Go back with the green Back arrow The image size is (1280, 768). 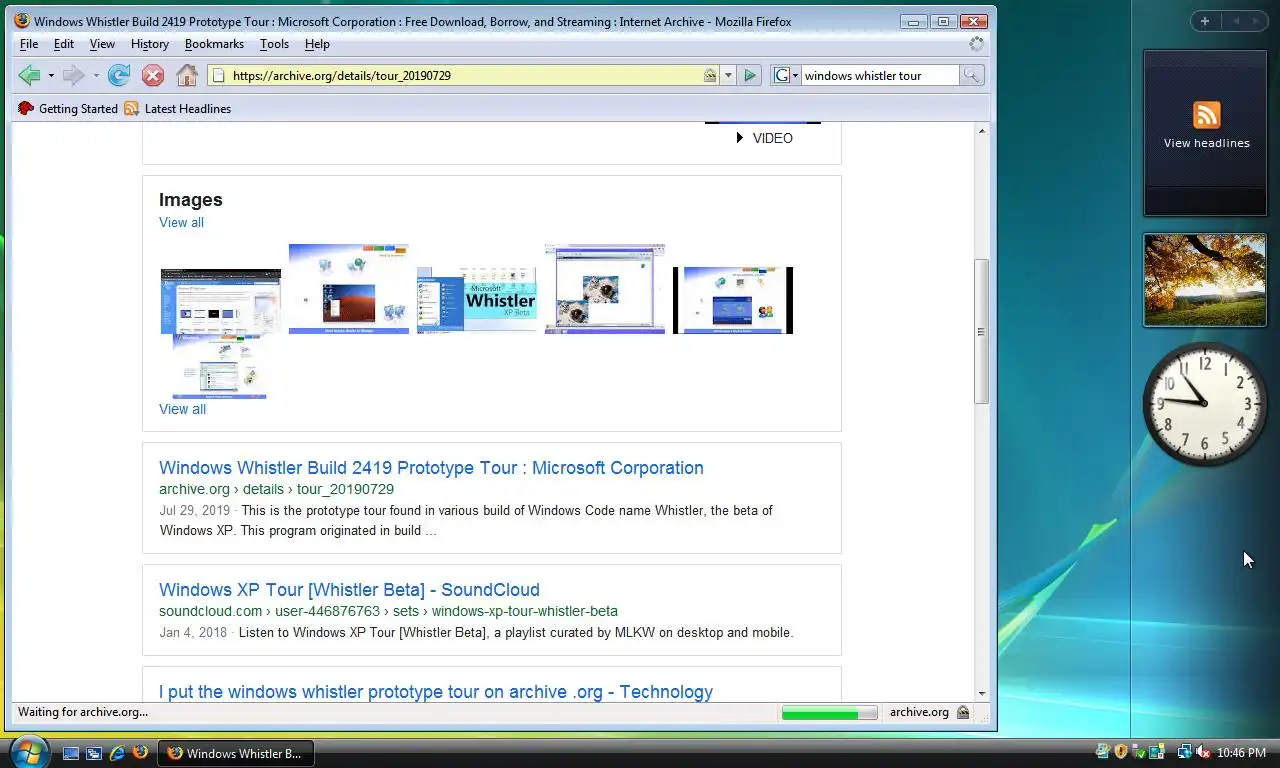tap(29, 75)
